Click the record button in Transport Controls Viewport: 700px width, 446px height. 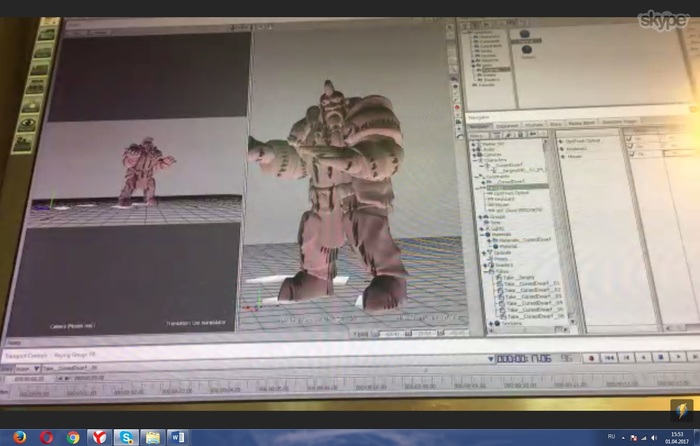coord(592,358)
